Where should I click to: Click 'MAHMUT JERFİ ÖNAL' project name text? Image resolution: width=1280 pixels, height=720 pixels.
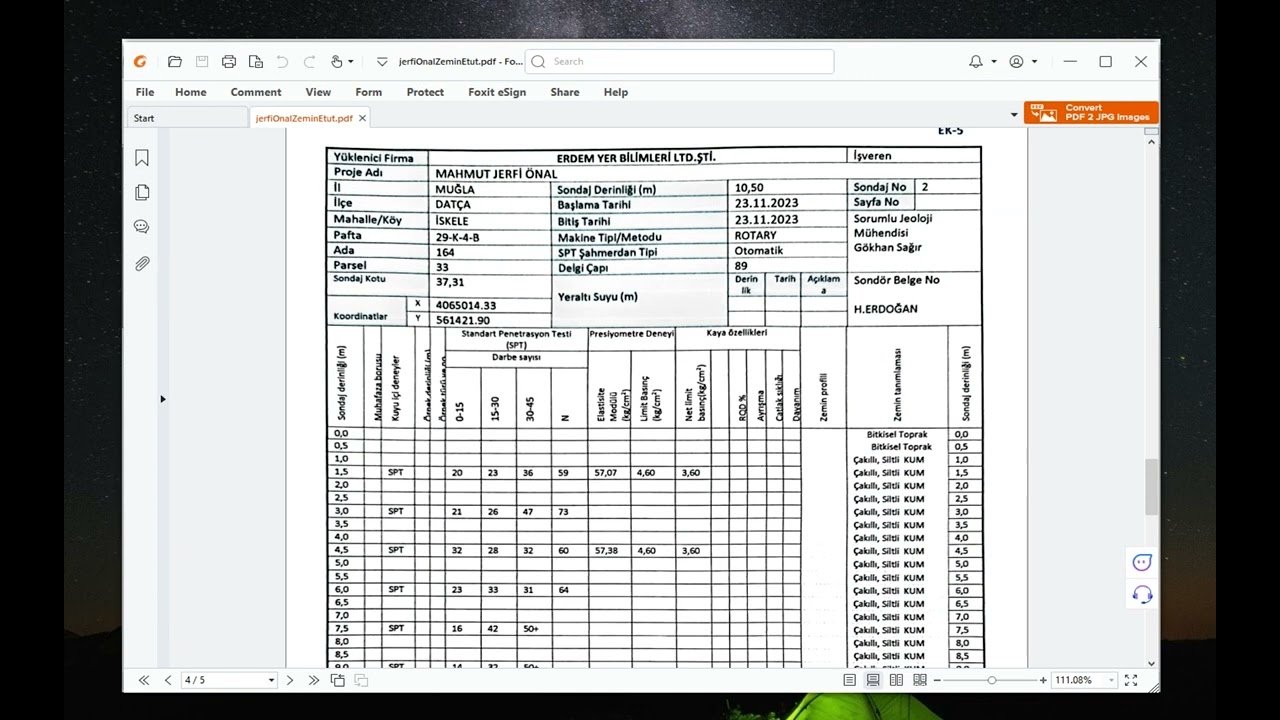[496, 173]
